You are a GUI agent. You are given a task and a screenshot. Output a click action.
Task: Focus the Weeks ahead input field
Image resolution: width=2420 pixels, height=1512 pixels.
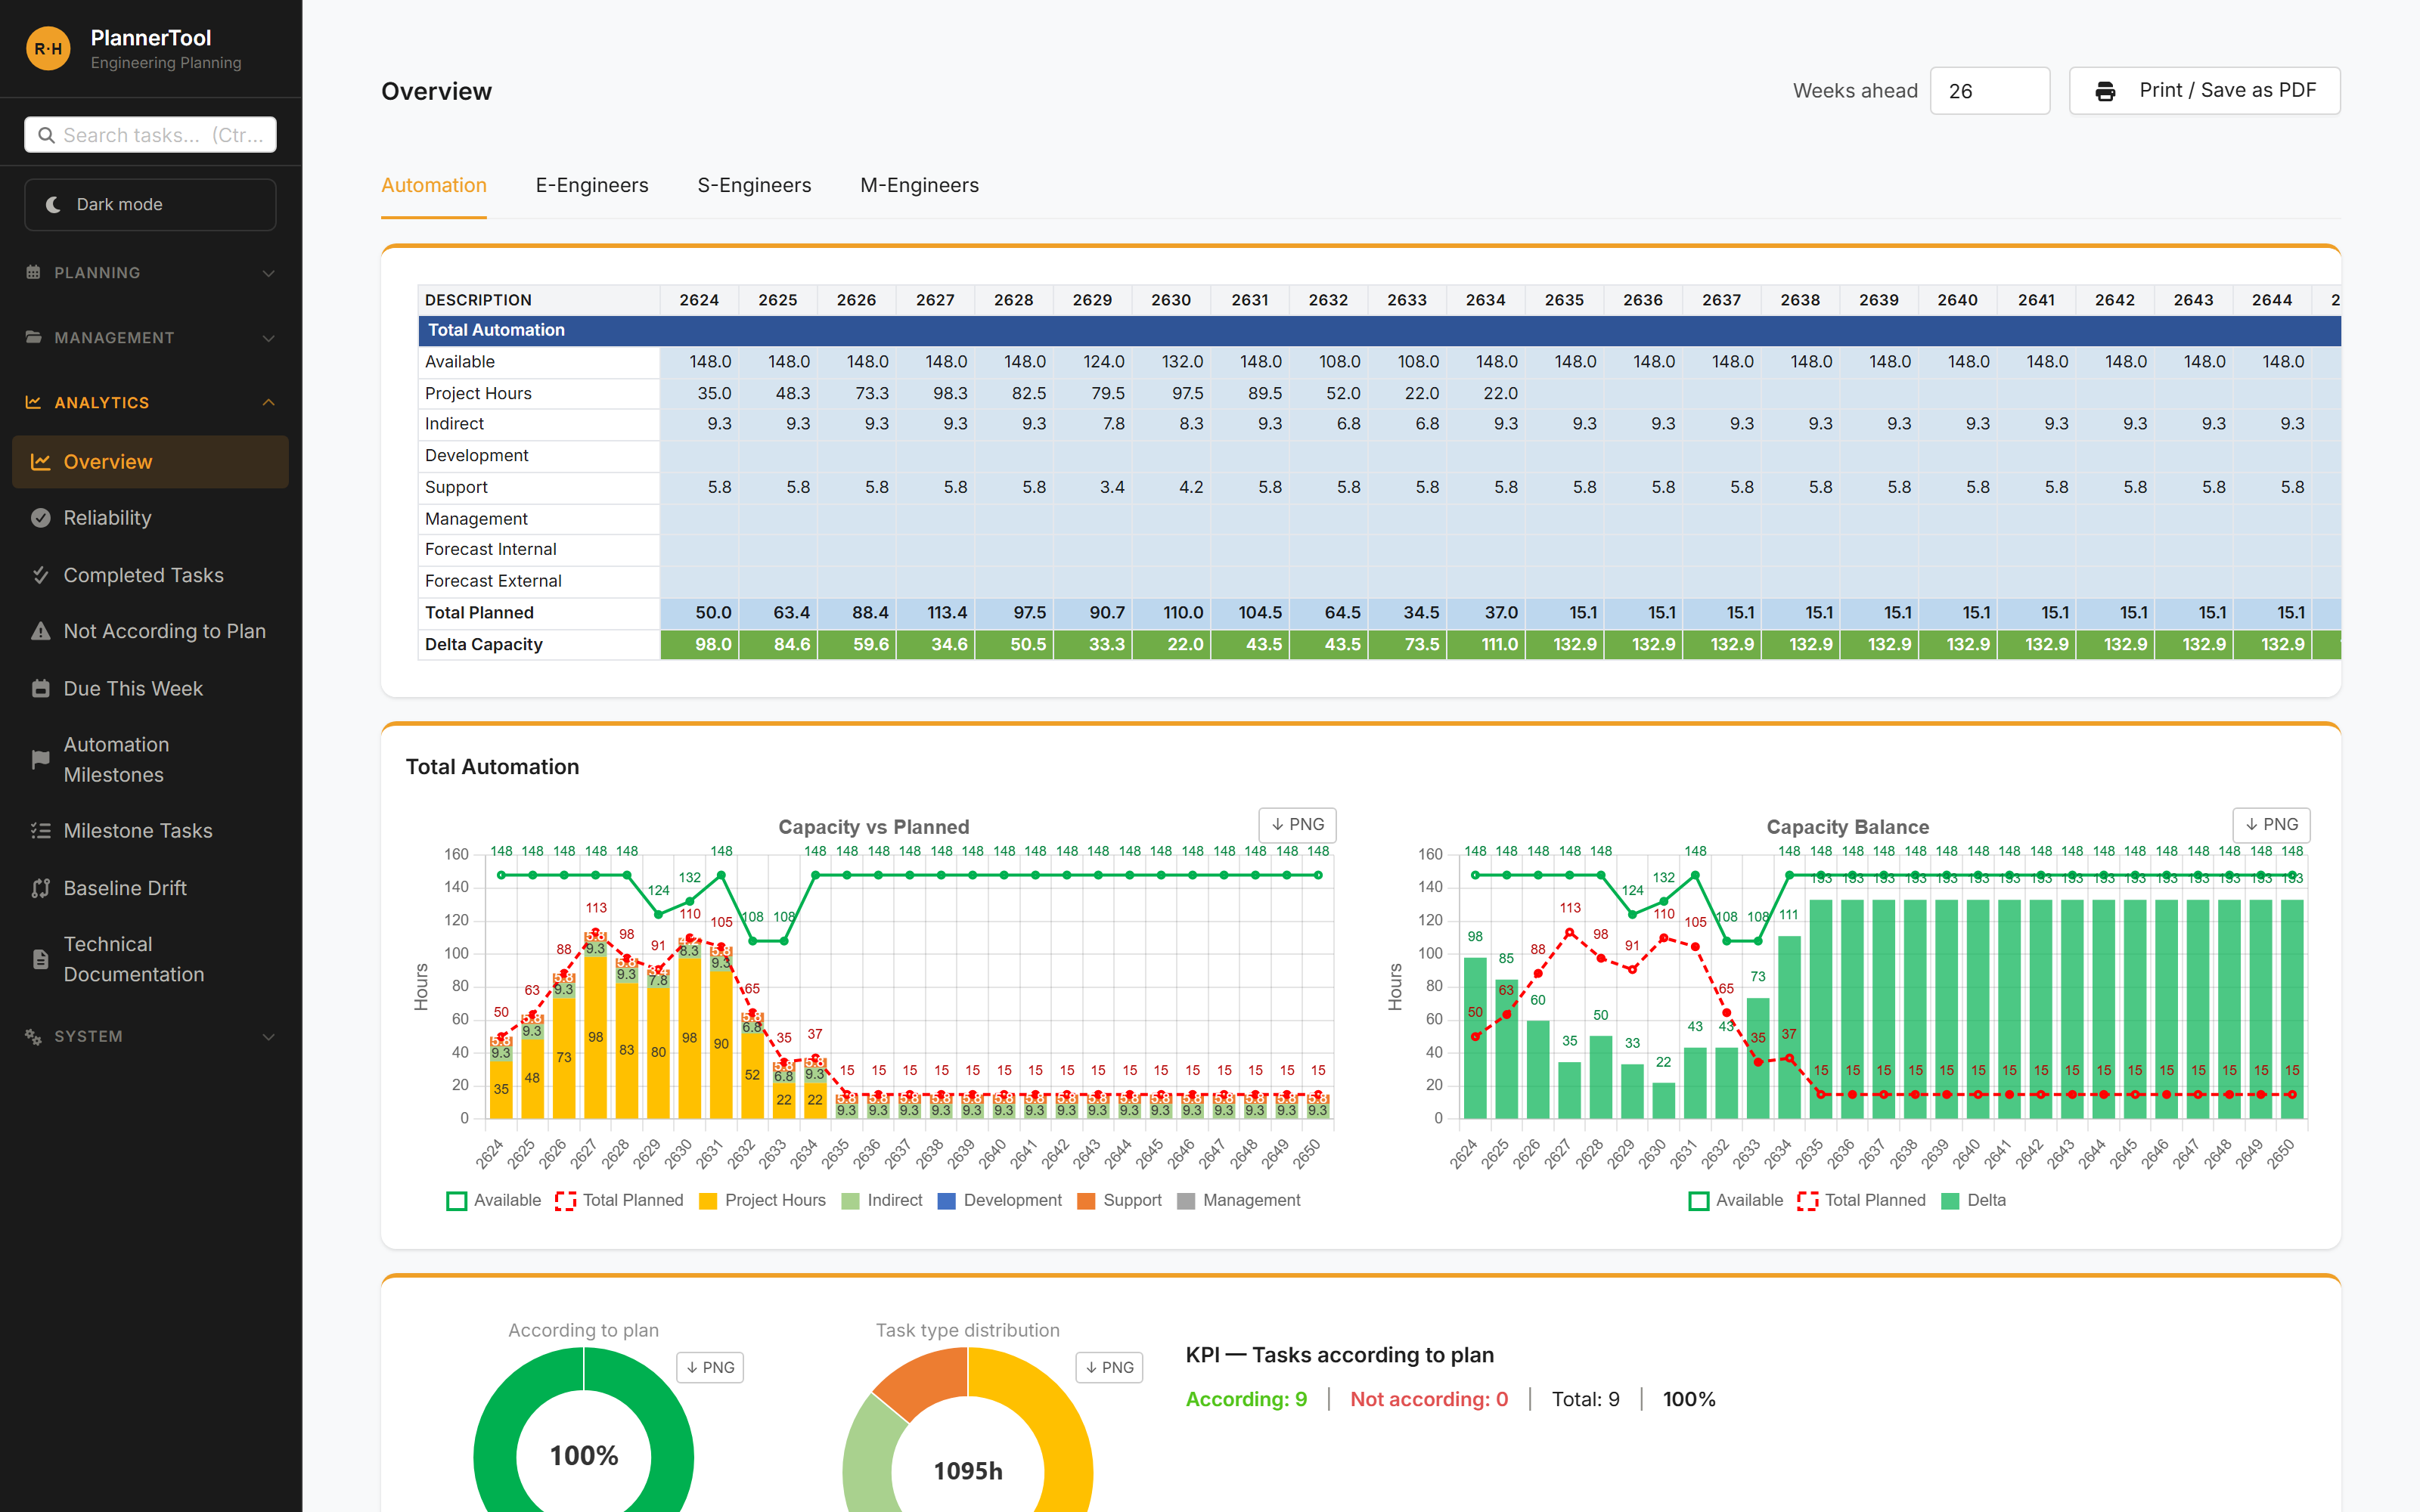coord(1989,91)
